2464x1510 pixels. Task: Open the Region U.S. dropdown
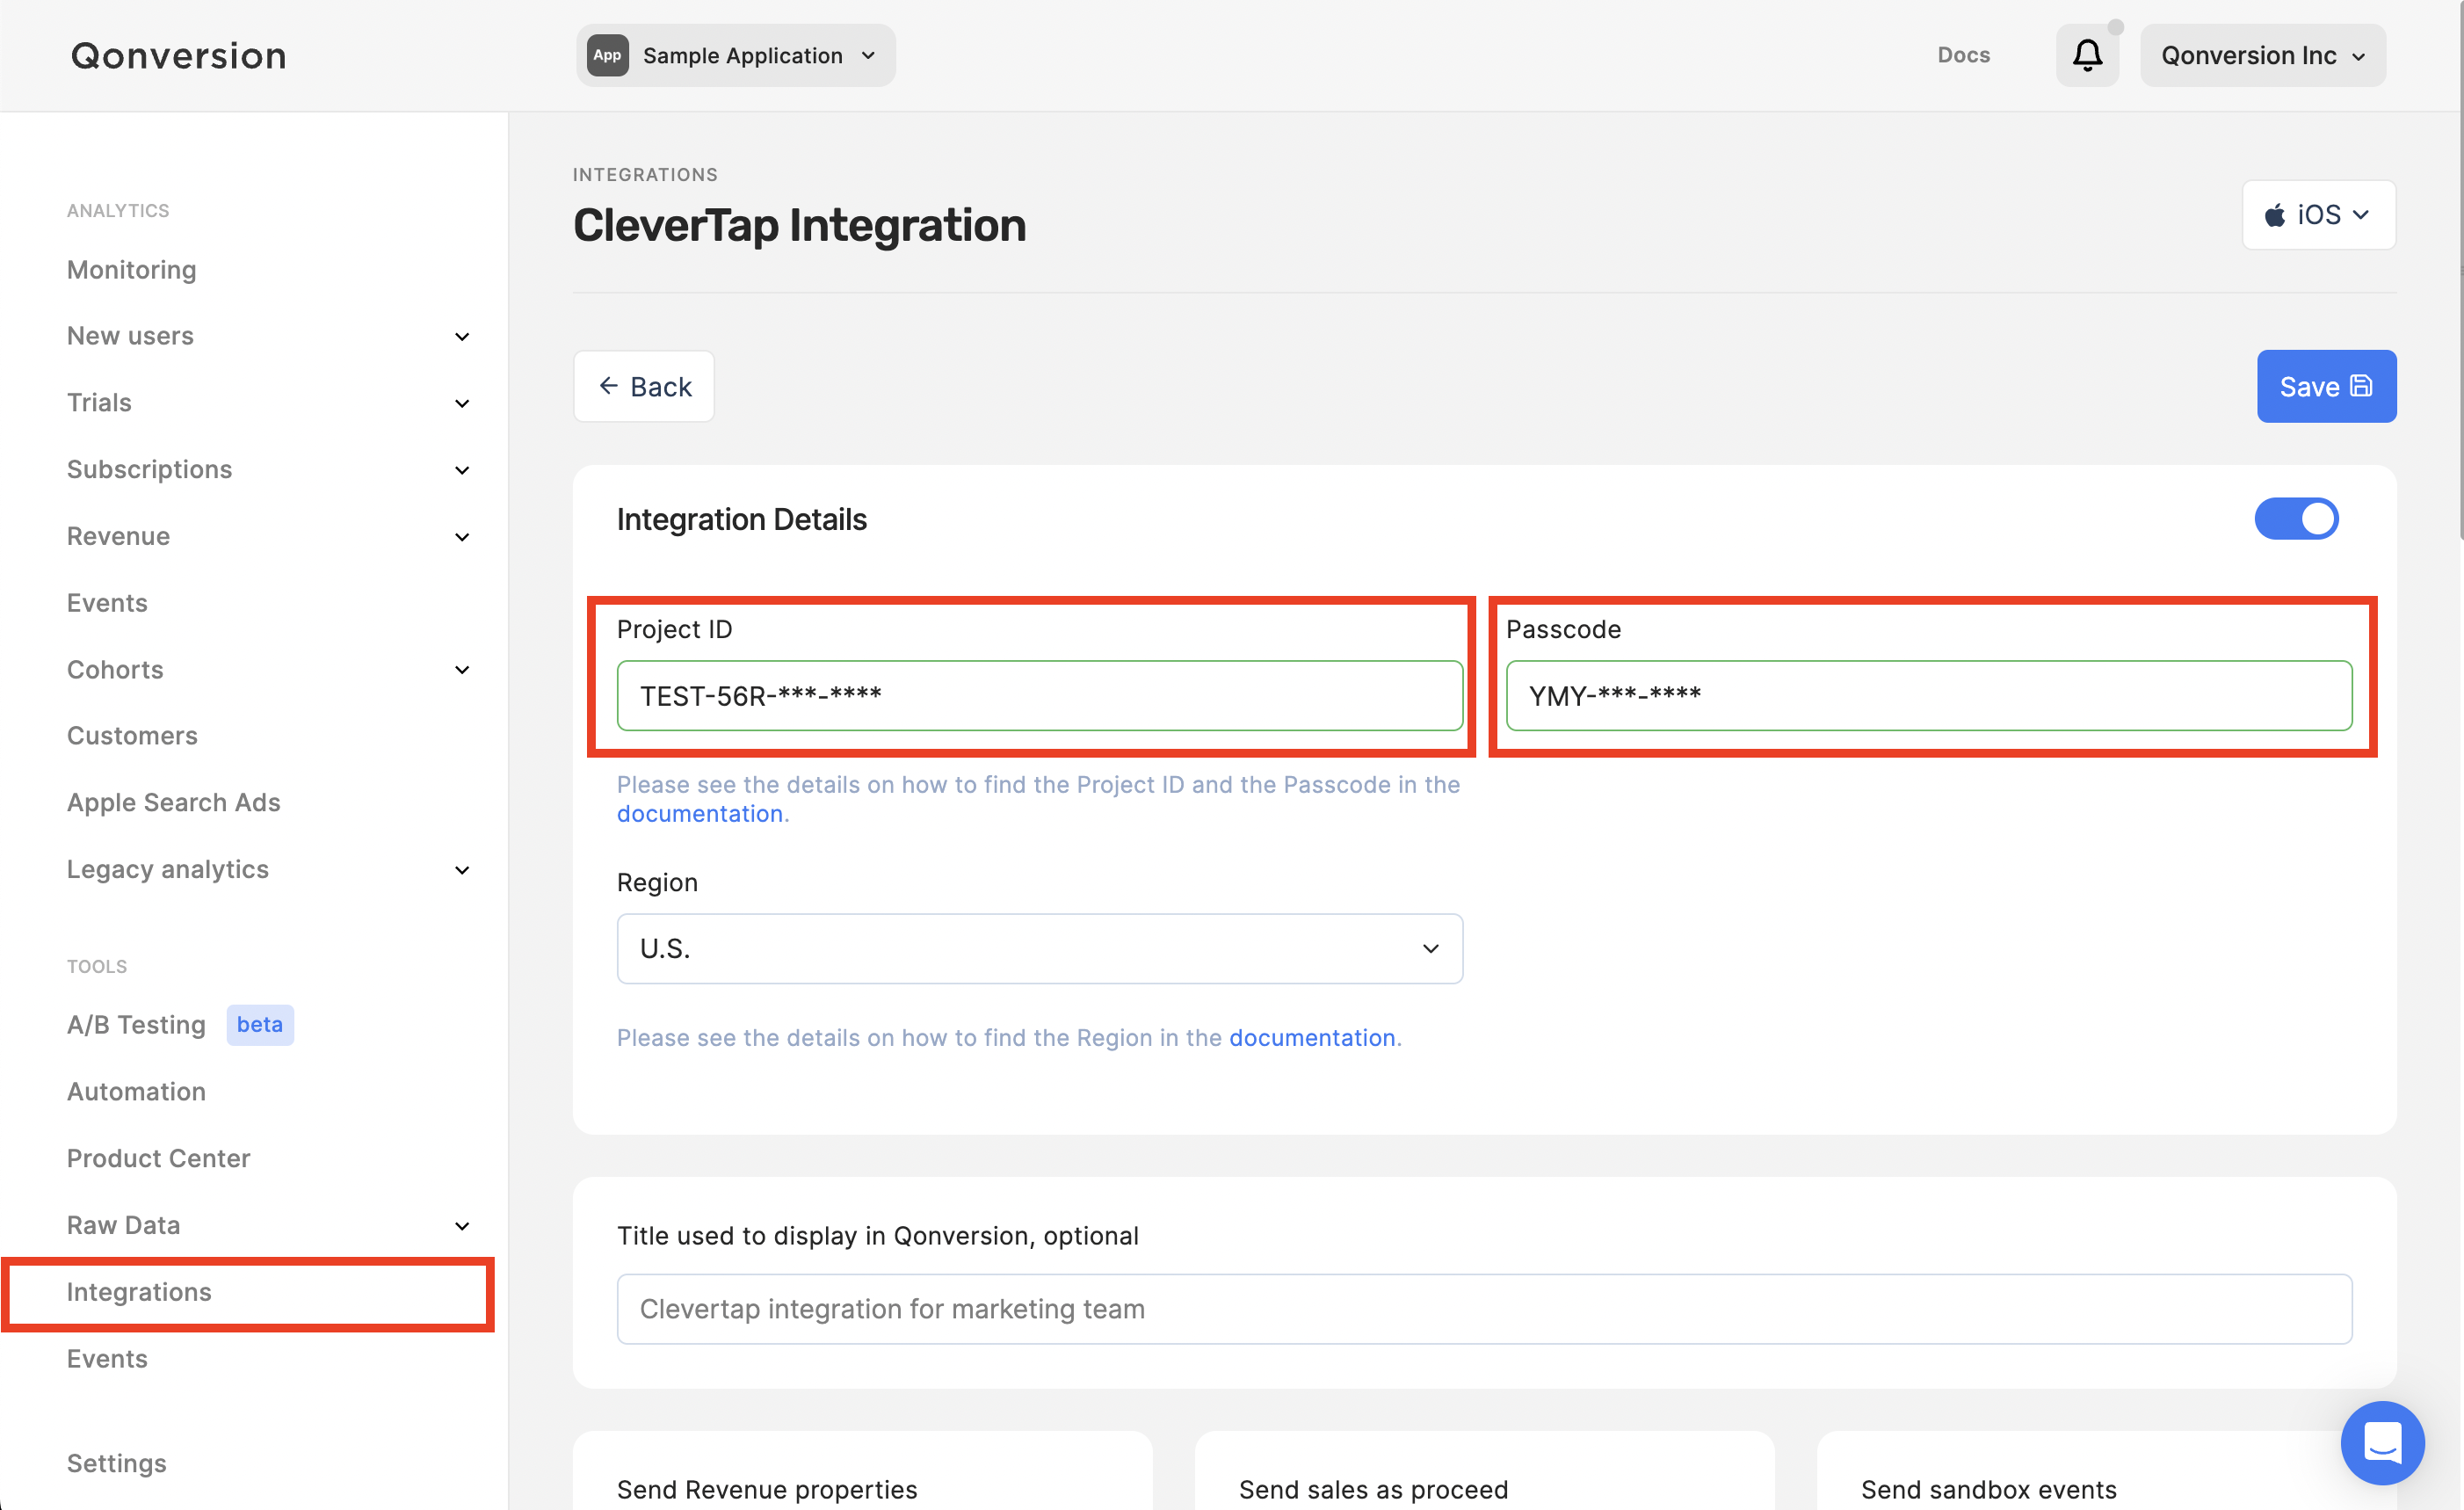pos(1039,948)
